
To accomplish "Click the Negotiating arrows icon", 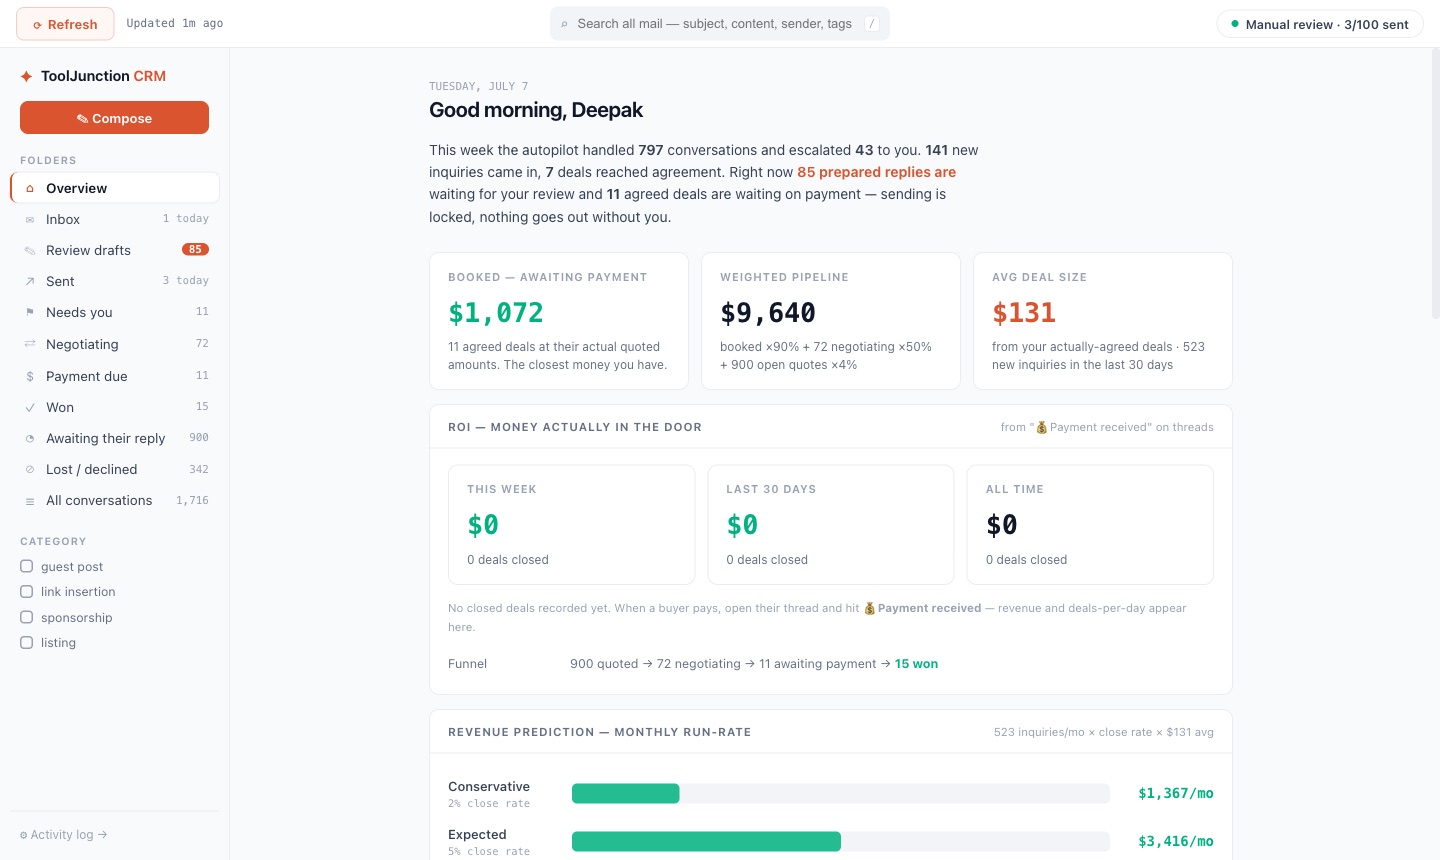I will [30, 344].
